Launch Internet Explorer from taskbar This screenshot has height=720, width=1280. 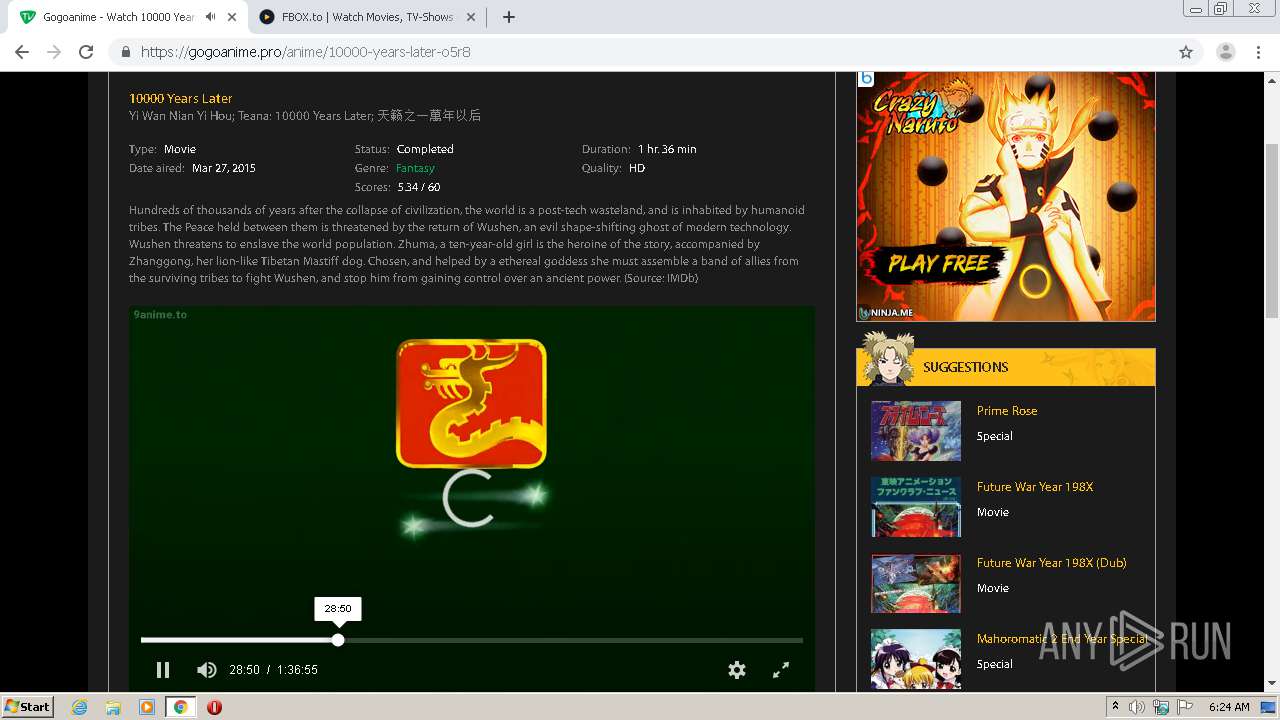tap(80, 707)
